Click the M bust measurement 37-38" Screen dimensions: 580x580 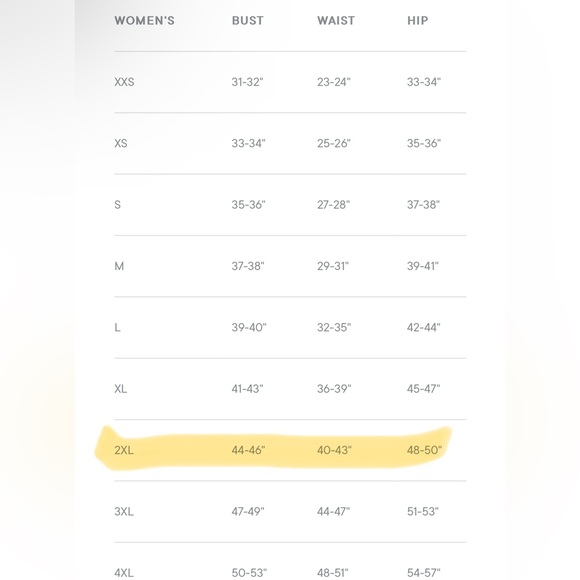(248, 266)
